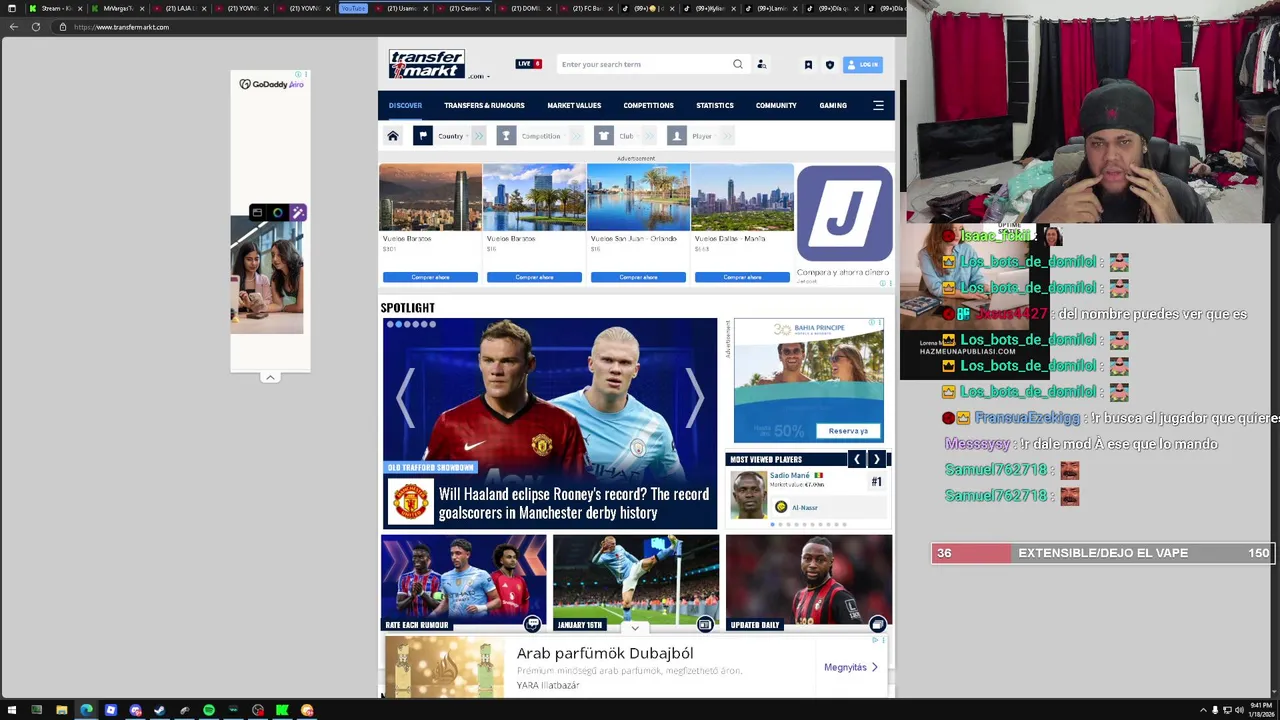
Task: Click 'Megnyitás' on the bottom ad
Action: coord(851,667)
